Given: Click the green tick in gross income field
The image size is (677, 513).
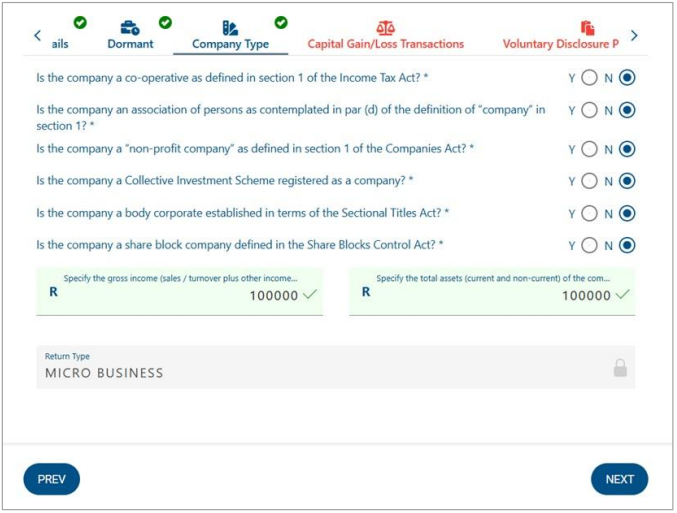Looking at the screenshot, I should [x=310, y=295].
